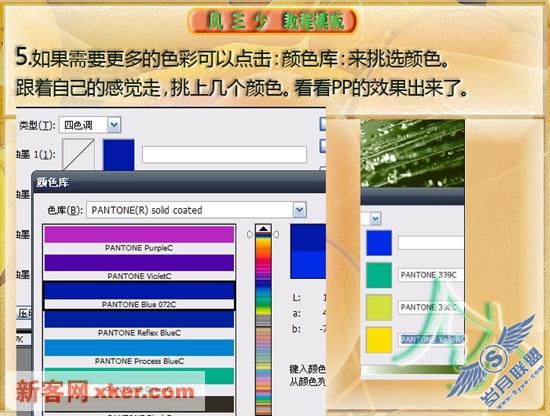Open the 类型 四色调 dropdown arrow
This screenshot has width=550, height=416.
[114, 125]
